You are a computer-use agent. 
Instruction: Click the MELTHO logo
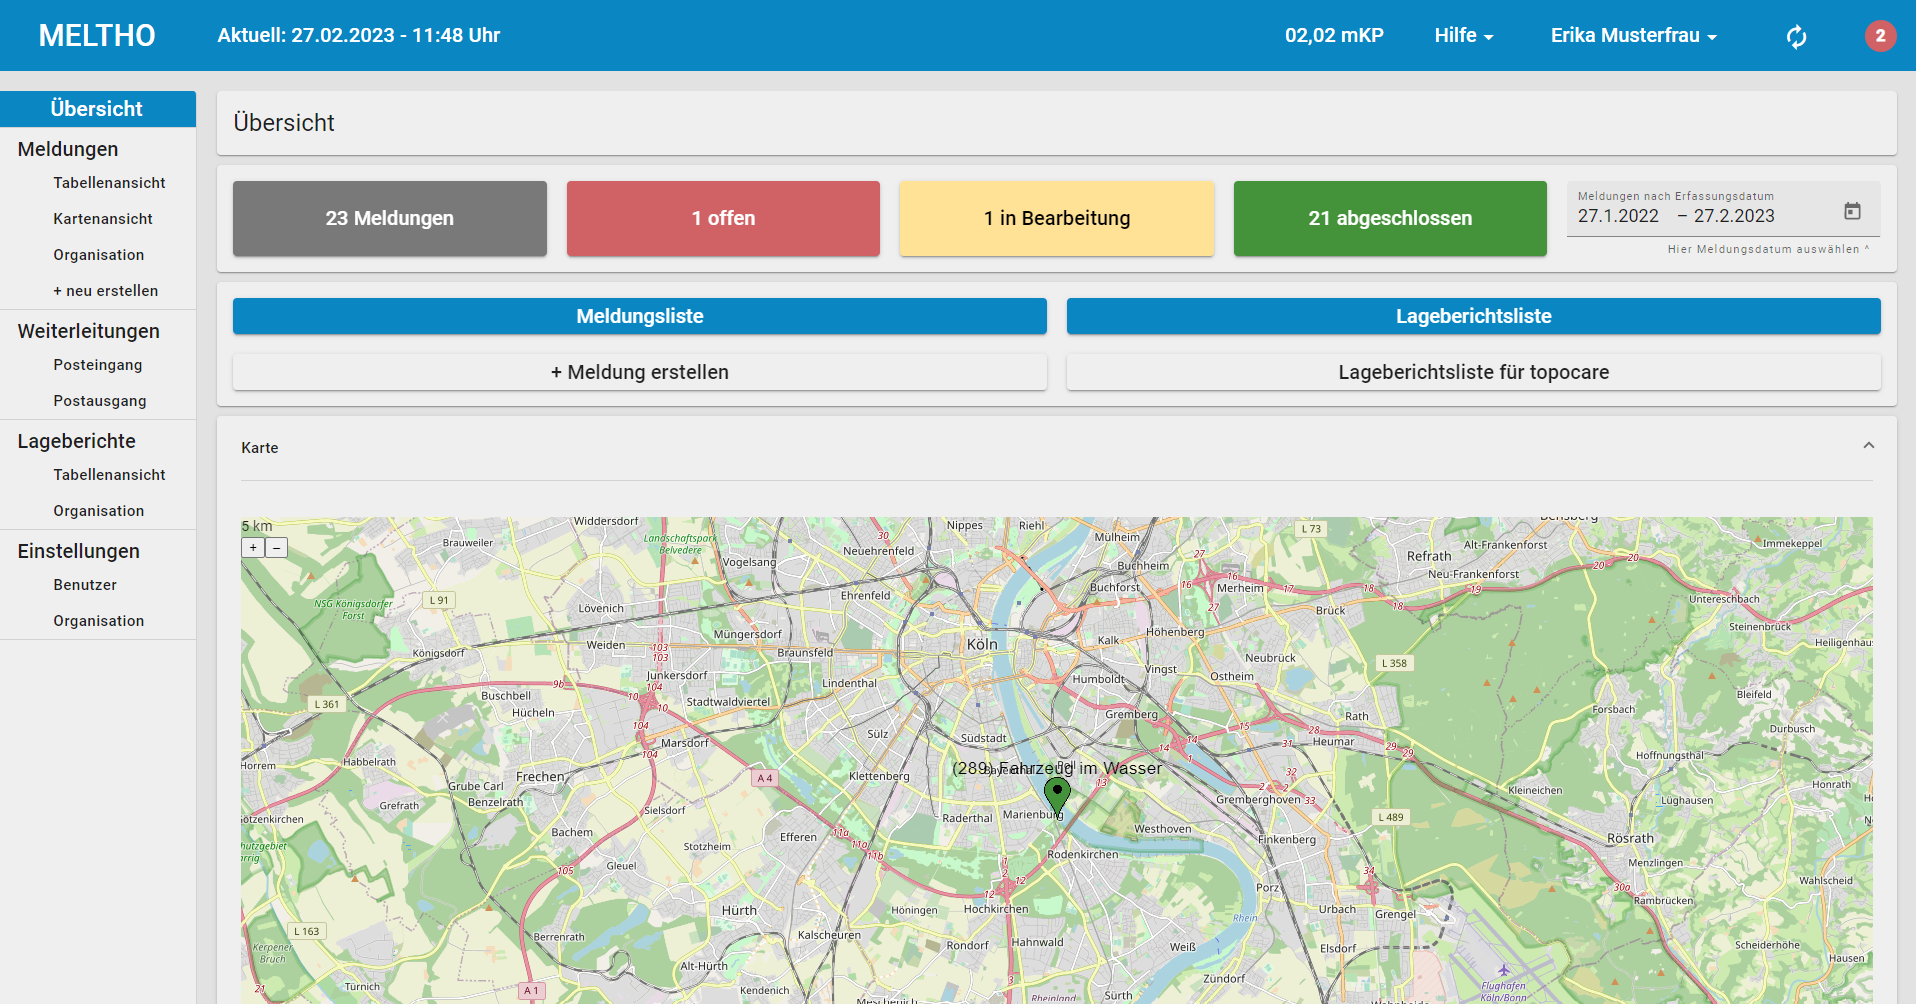[97, 36]
